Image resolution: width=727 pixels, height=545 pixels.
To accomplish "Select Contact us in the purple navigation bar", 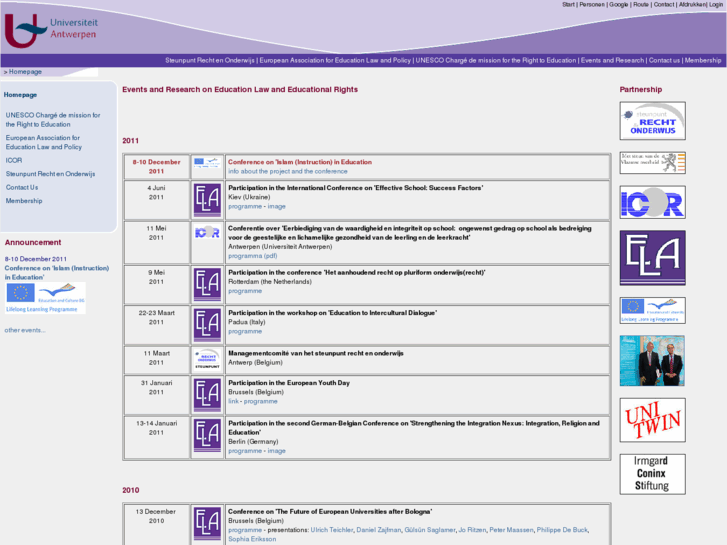I will coord(664,60).
